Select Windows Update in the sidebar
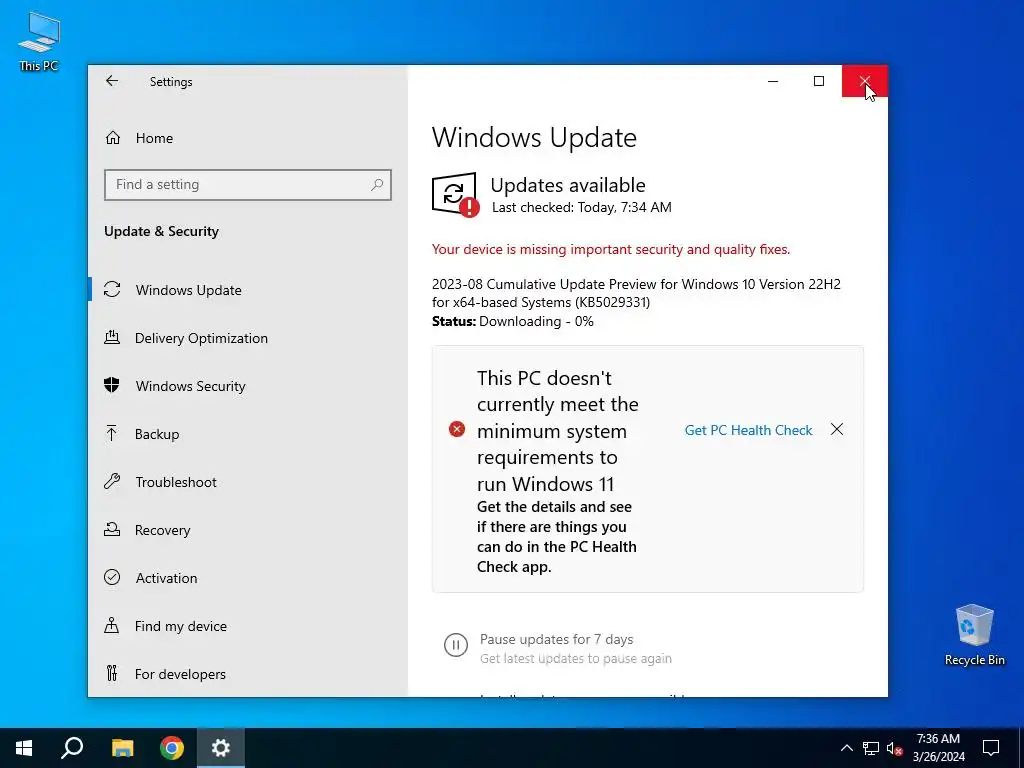Screen dimensions: 1024x768 click(x=248, y=290)
